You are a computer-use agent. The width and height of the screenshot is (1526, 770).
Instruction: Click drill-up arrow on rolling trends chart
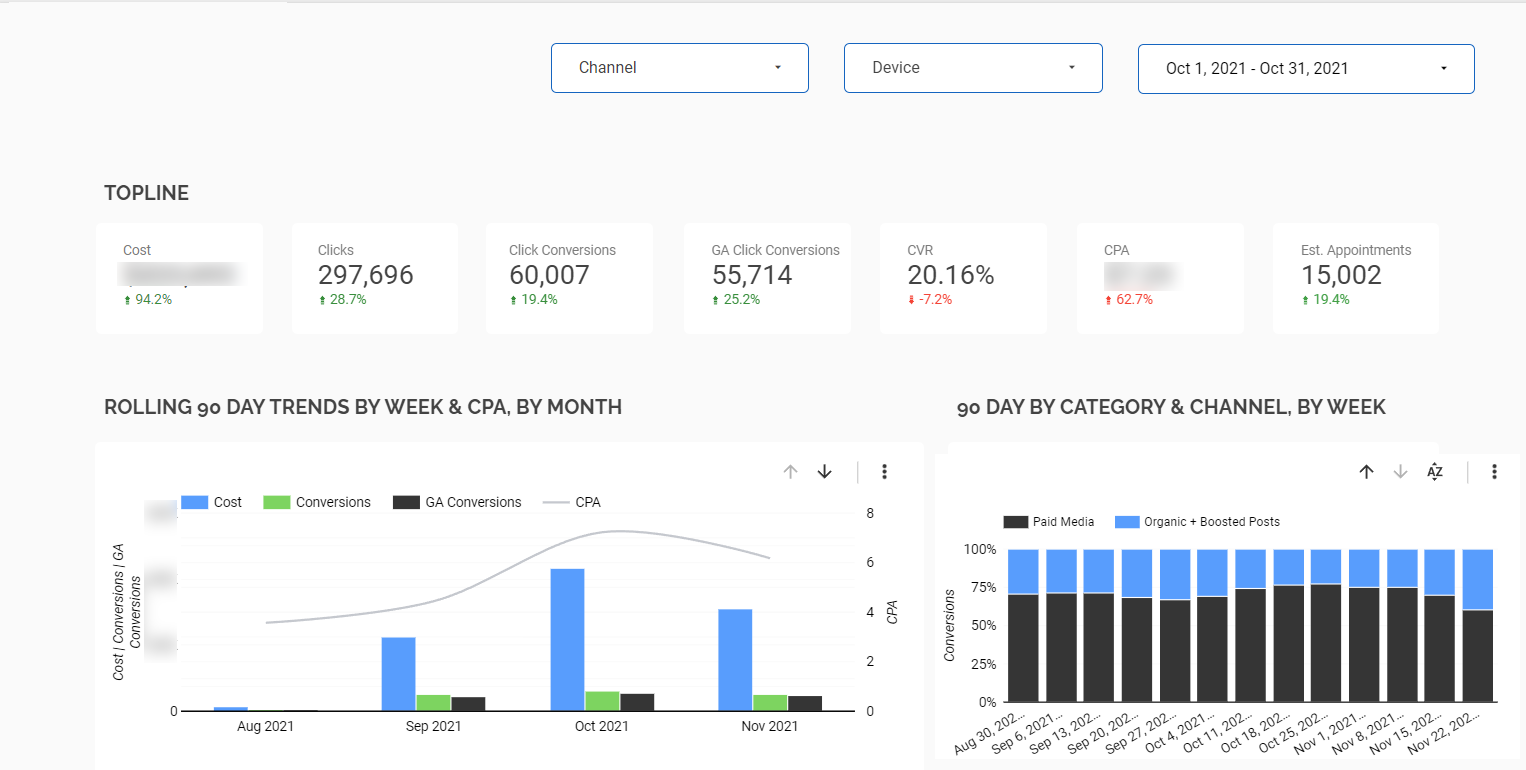[790, 472]
